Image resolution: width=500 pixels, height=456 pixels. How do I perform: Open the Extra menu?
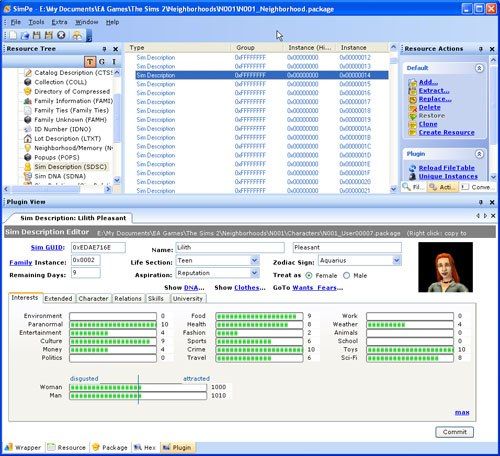pos(59,22)
